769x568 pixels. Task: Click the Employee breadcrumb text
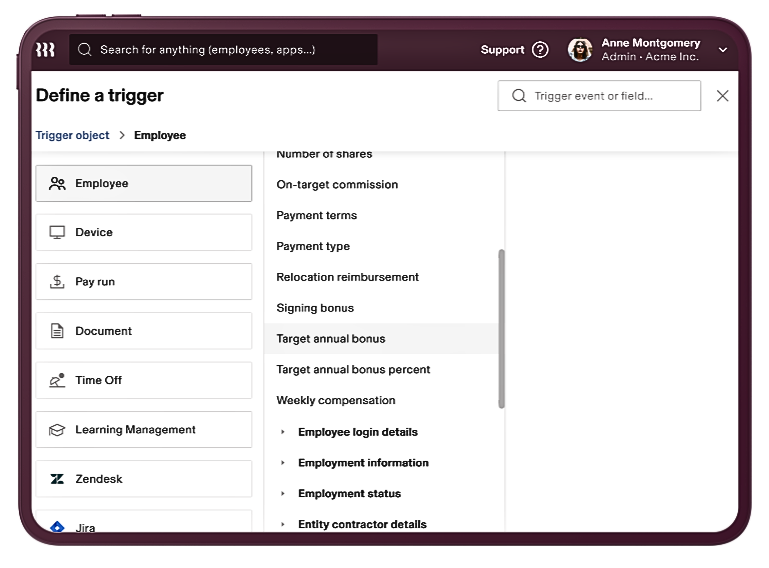(160, 135)
